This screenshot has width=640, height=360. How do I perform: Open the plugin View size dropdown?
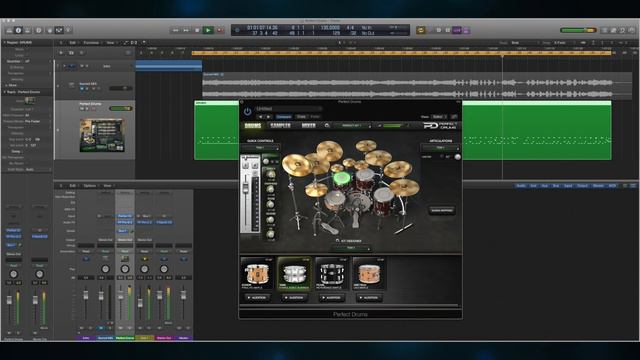point(439,117)
